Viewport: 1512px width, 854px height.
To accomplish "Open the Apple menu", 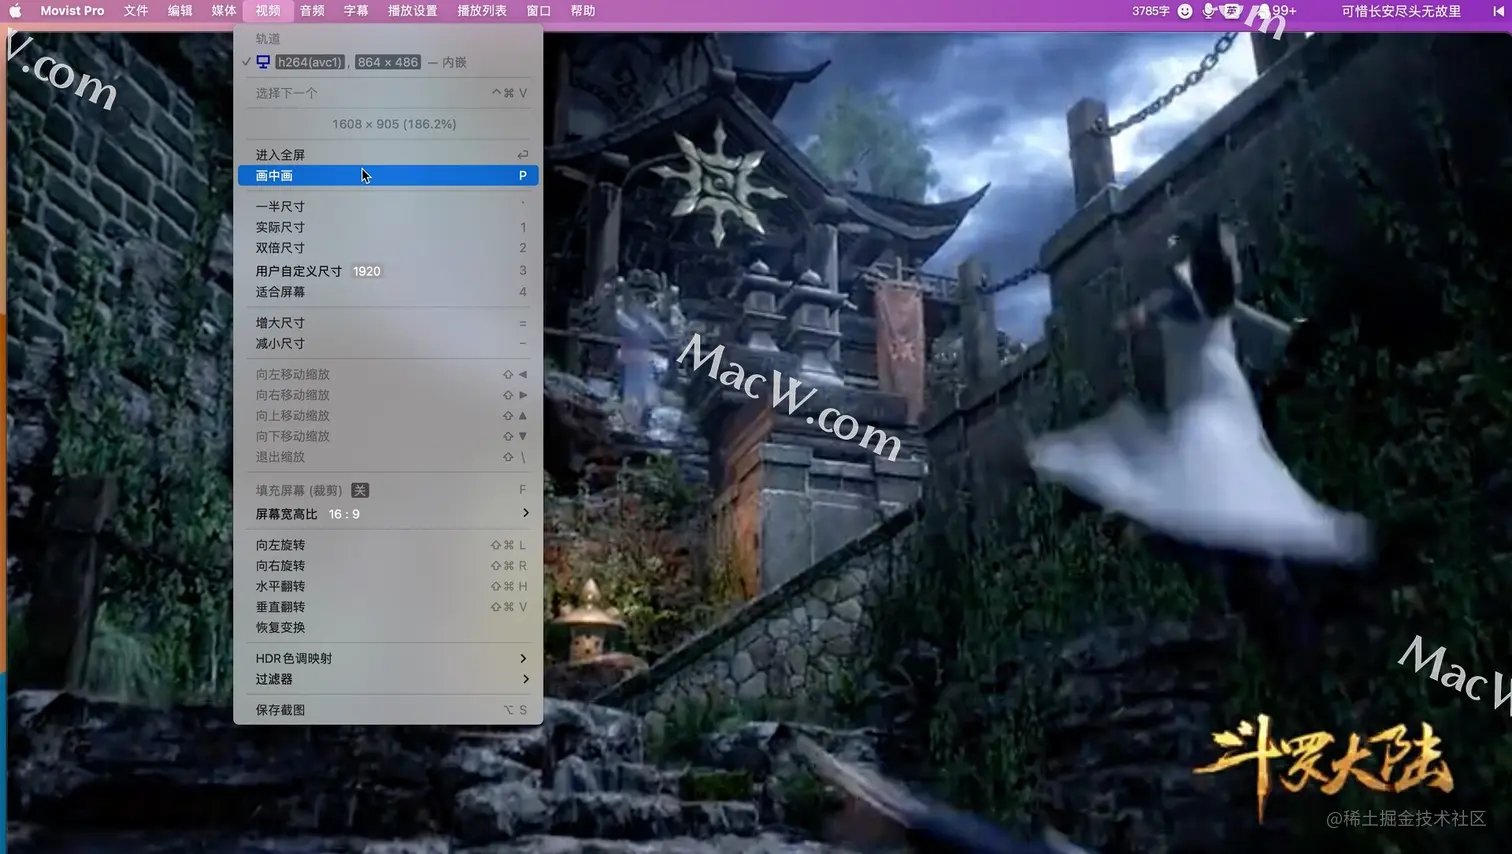I will point(15,11).
